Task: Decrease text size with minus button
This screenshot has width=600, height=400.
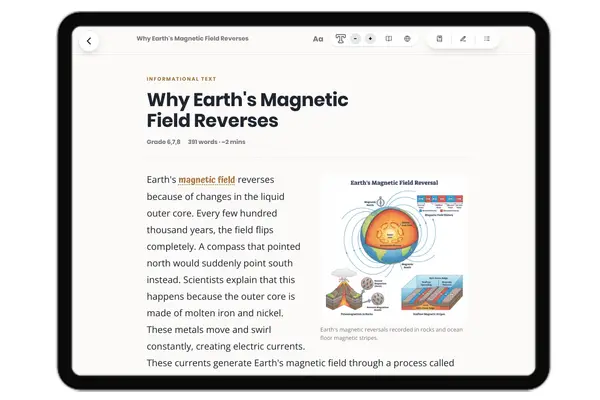Action: click(x=355, y=39)
